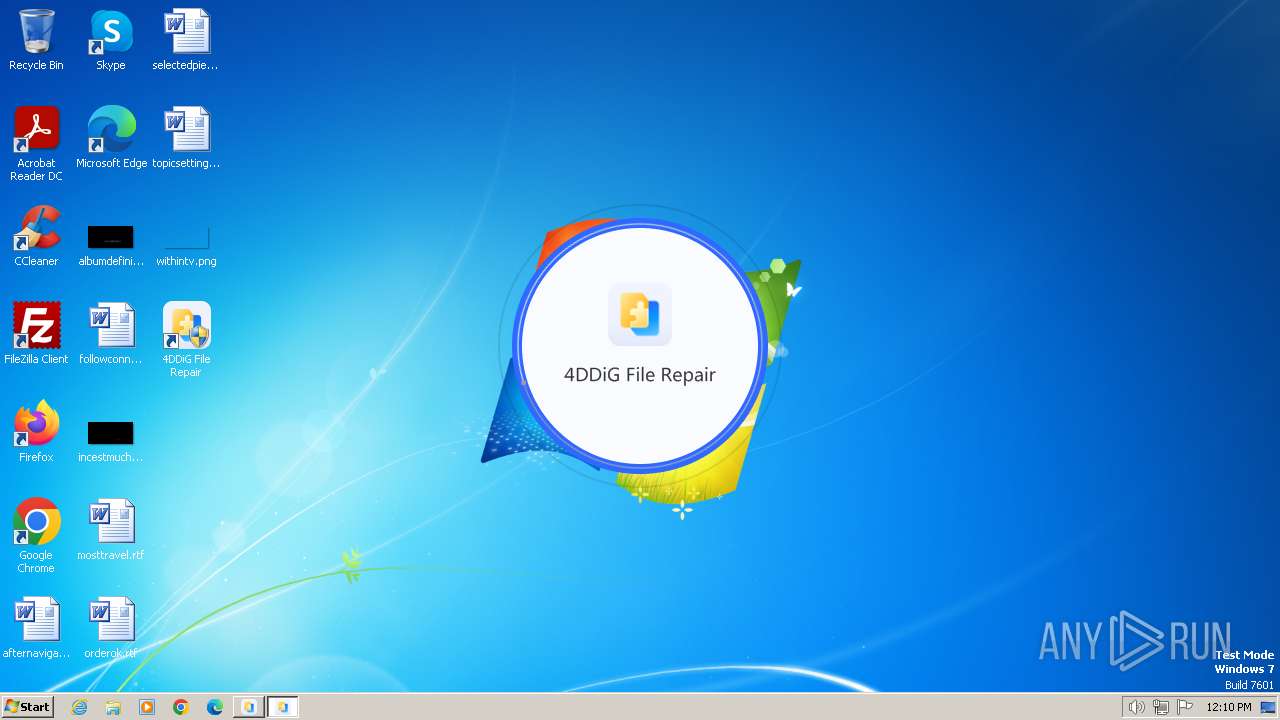Click the 4DDiG File Repair splash logo
Image resolution: width=1280 pixels, height=720 pixels.
tap(640, 314)
